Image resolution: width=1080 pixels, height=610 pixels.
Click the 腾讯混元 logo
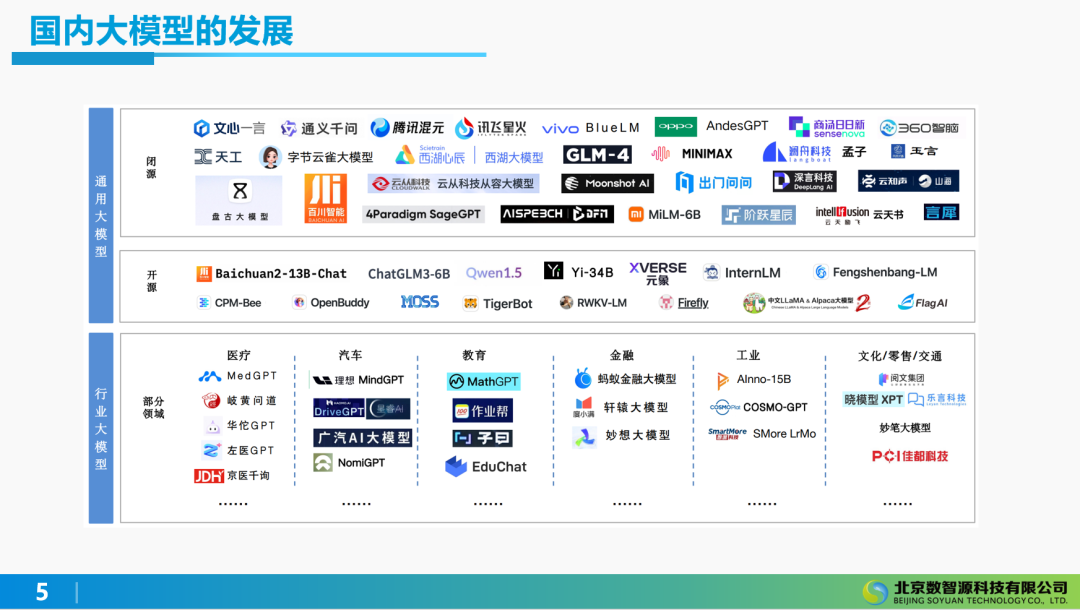407,127
